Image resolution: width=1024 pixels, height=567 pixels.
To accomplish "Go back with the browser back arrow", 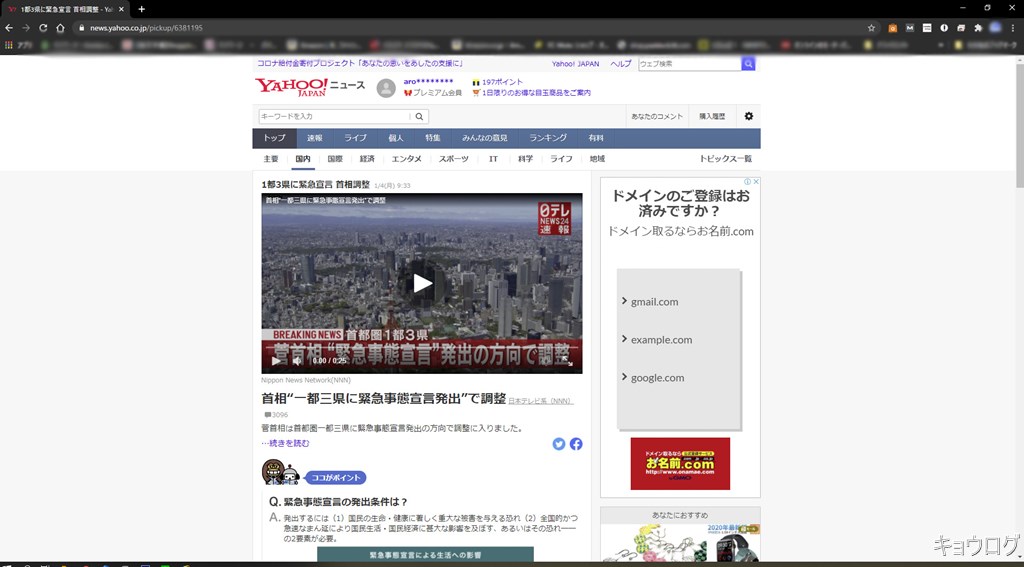I will click(9, 28).
